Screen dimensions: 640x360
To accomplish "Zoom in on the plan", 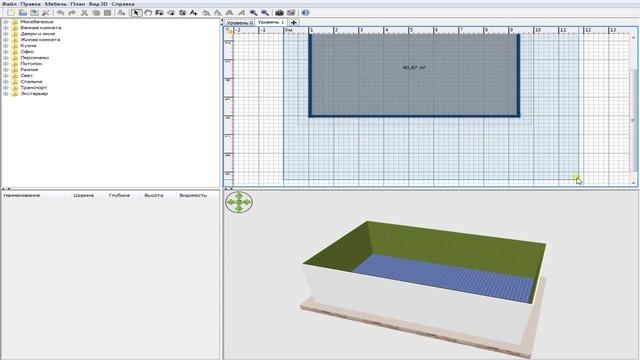I will click(253, 13).
